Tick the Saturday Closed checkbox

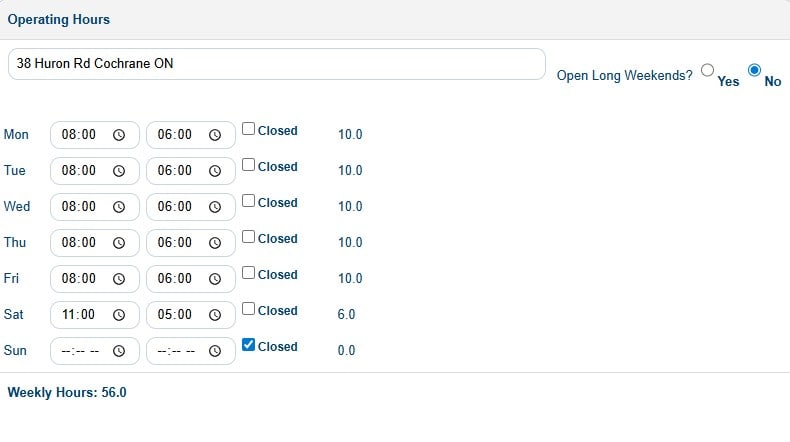point(249,310)
